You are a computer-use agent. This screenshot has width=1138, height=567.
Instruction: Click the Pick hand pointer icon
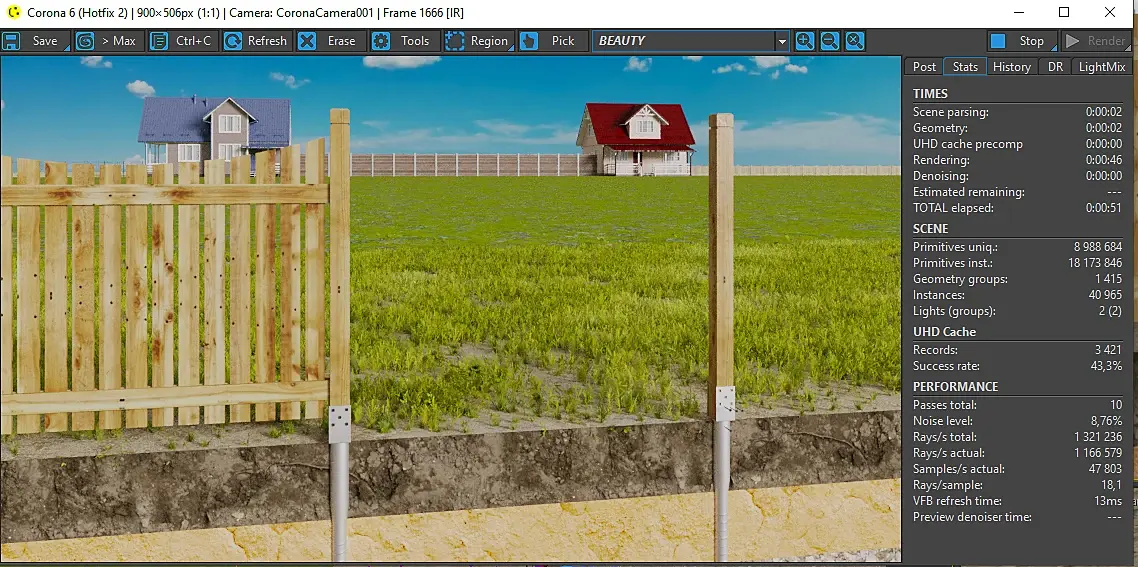[x=529, y=41]
